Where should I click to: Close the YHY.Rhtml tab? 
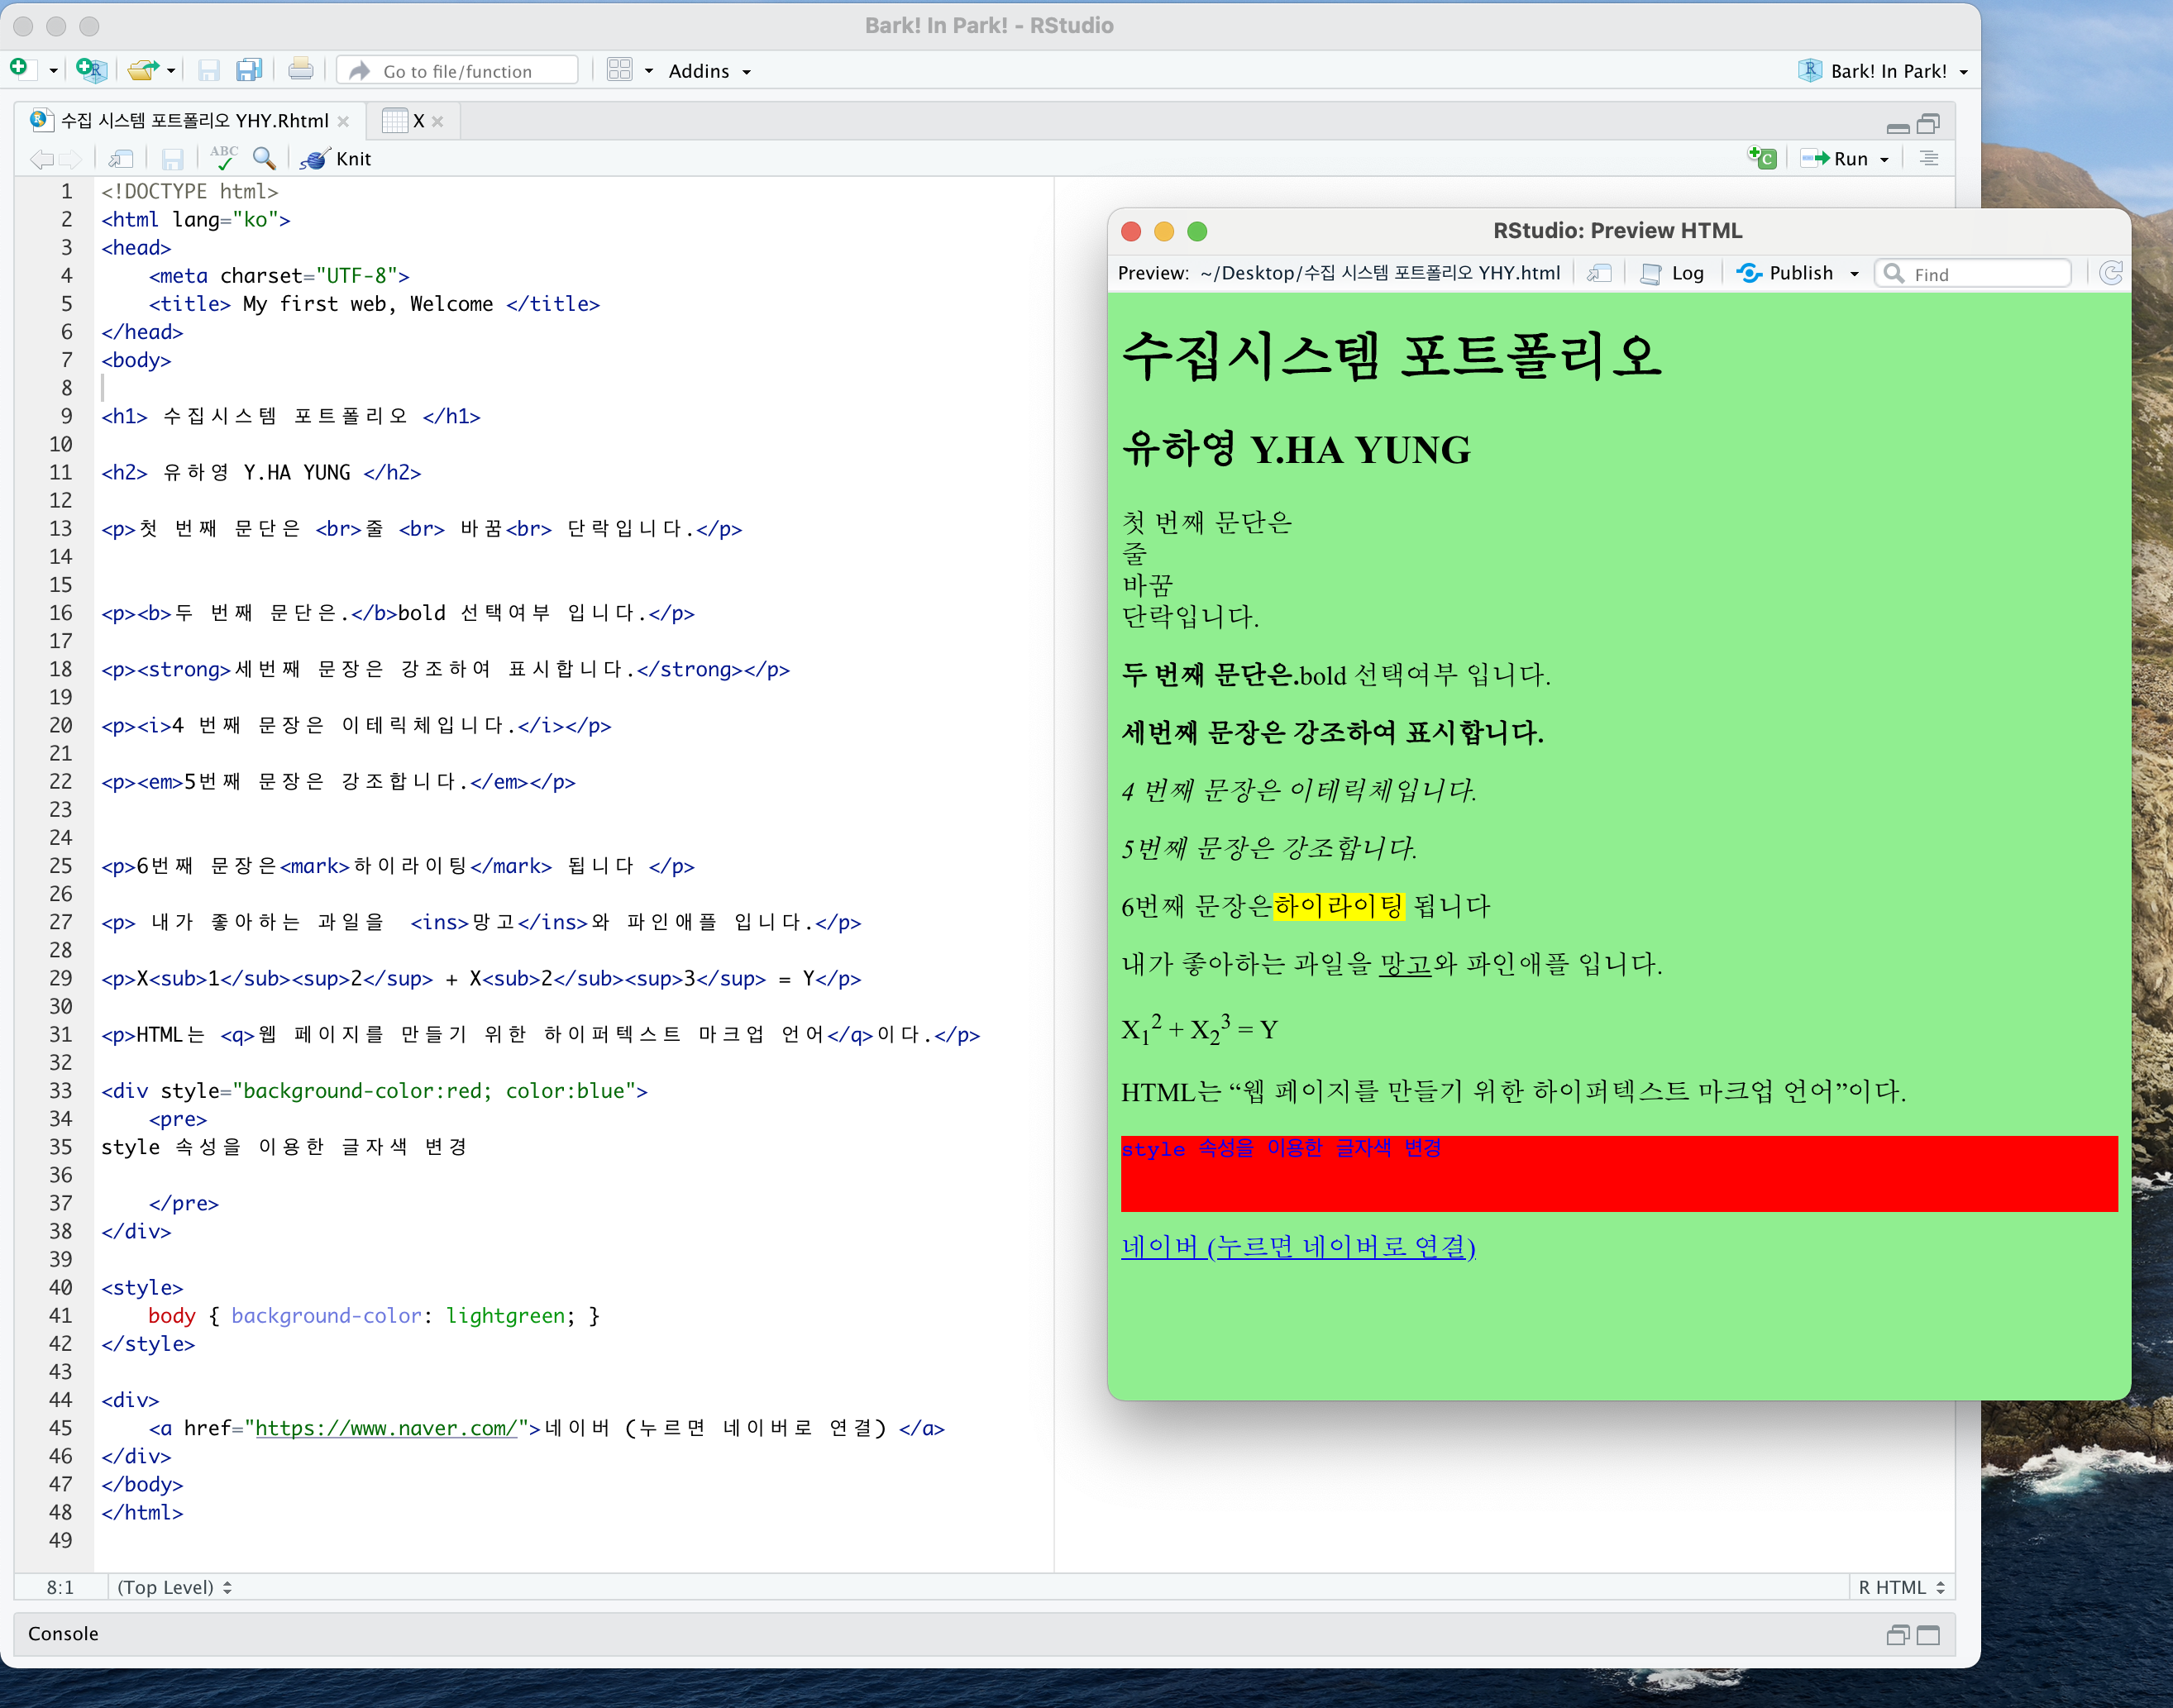[343, 122]
